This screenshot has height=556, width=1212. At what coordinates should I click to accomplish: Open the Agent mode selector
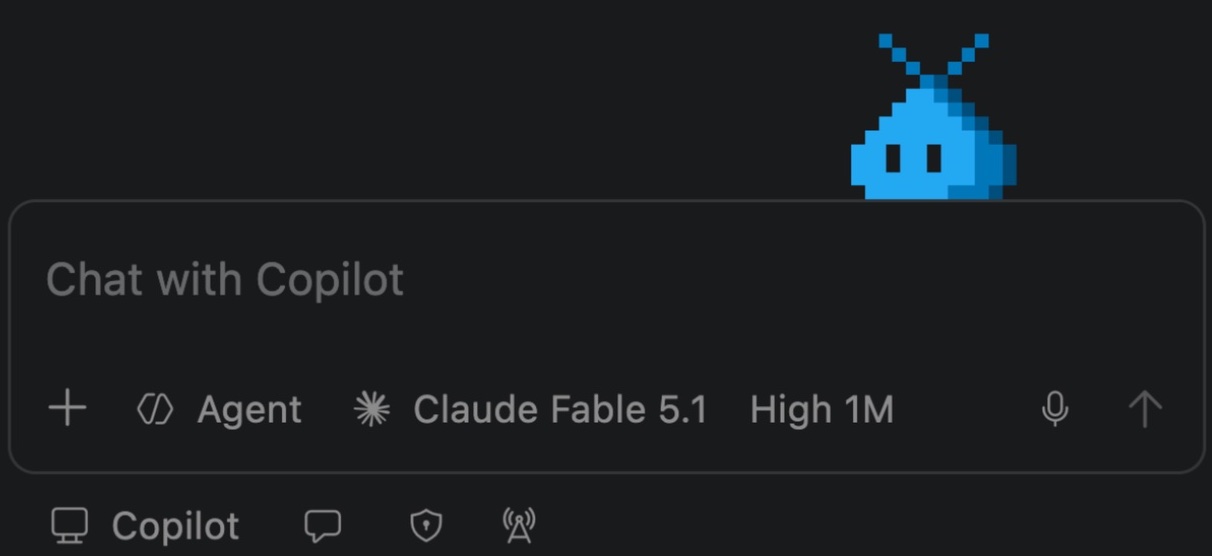tap(219, 409)
